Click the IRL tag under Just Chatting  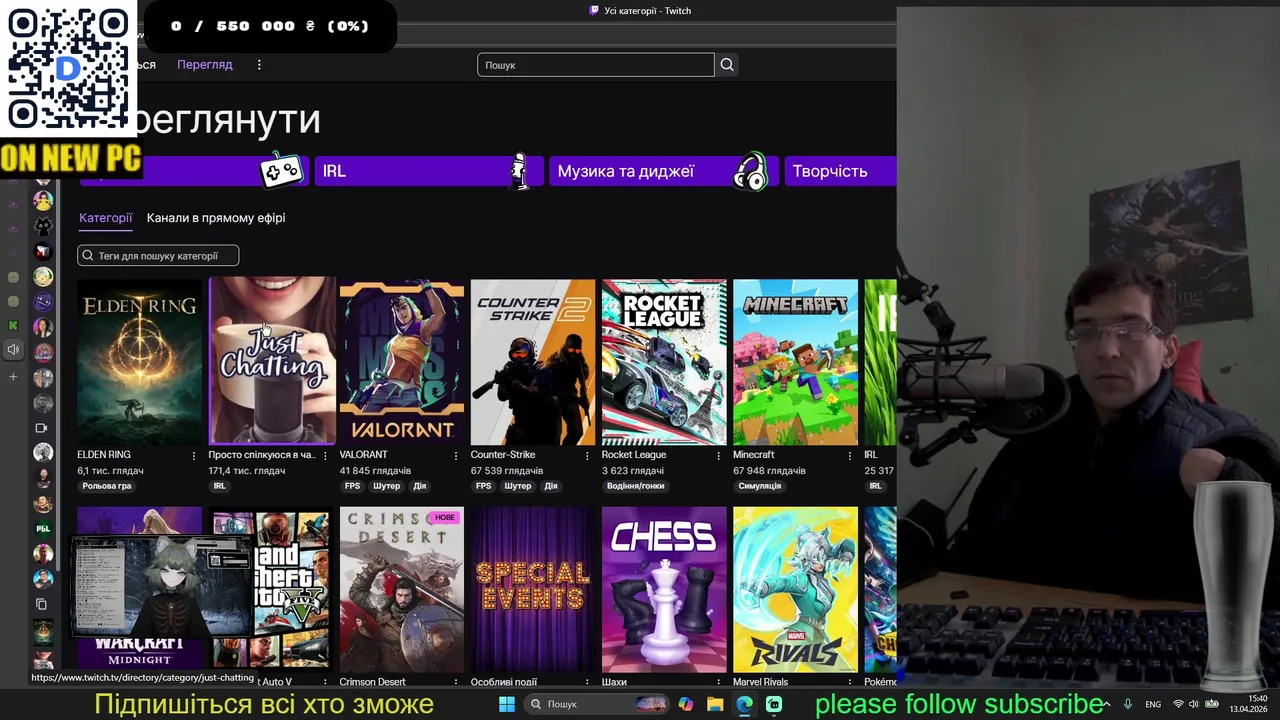coord(219,487)
